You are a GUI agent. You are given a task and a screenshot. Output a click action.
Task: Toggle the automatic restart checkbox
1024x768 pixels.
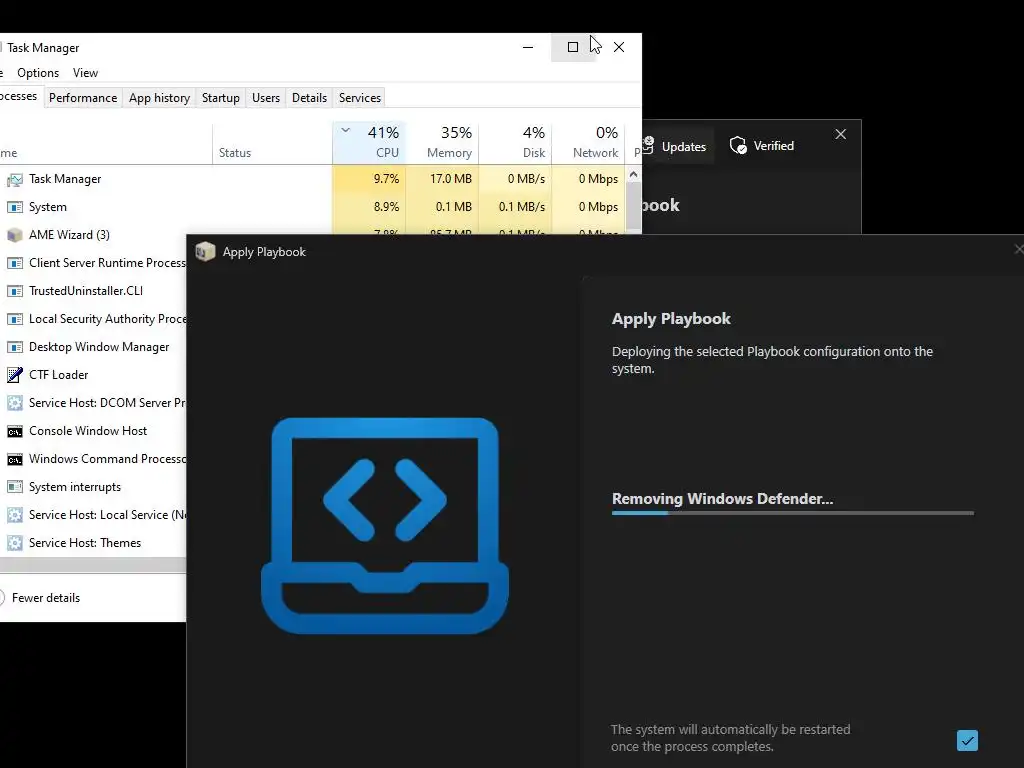[x=967, y=741]
